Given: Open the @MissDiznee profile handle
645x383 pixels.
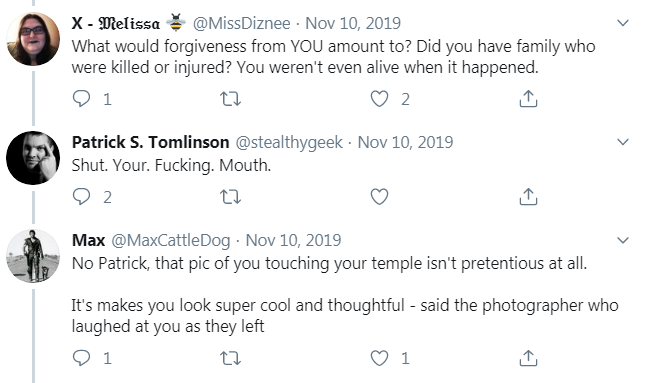Looking at the screenshot, I should coord(241,23).
